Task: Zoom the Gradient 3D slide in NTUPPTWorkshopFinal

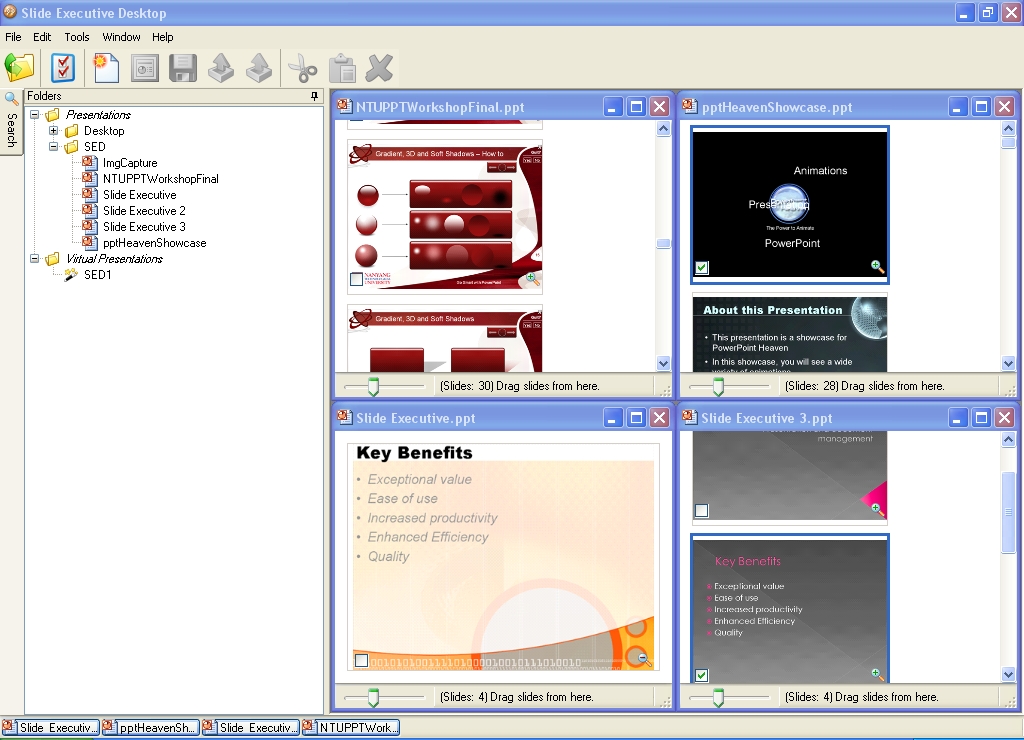Action: coord(532,279)
